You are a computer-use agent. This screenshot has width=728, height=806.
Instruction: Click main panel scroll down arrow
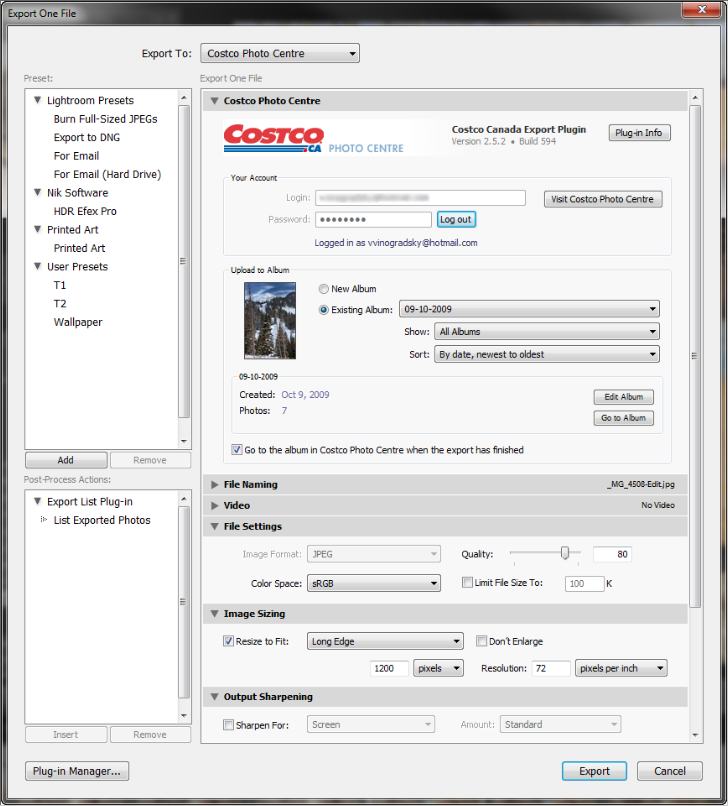[x=695, y=735]
